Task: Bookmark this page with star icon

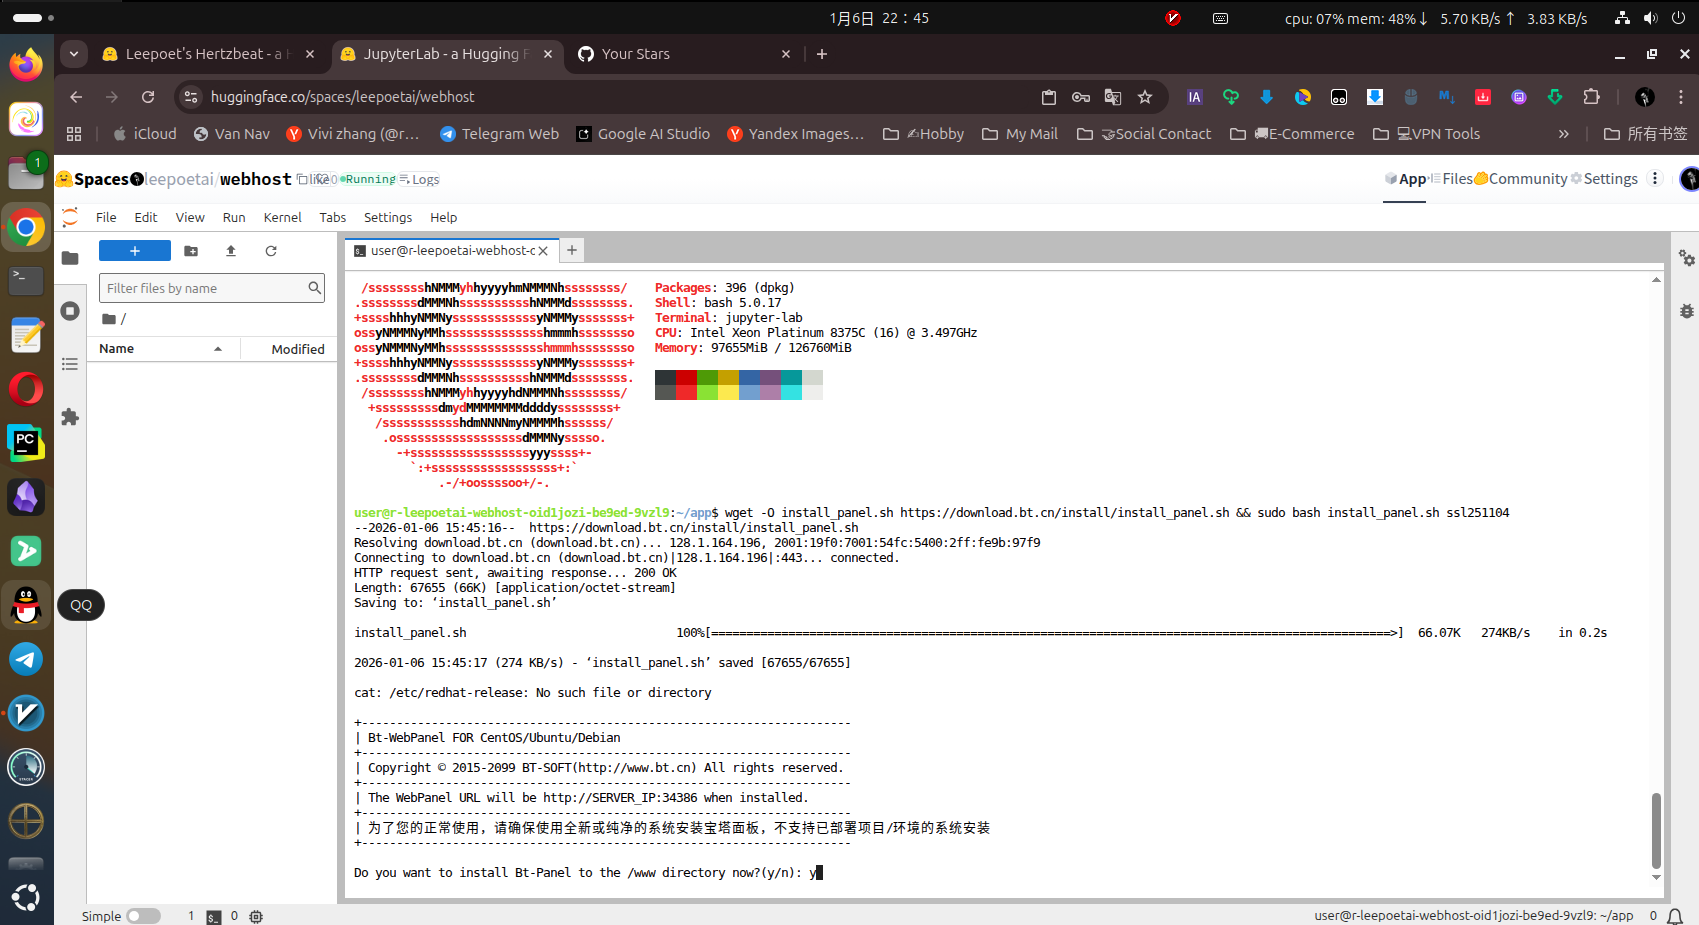Action: [1145, 97]
